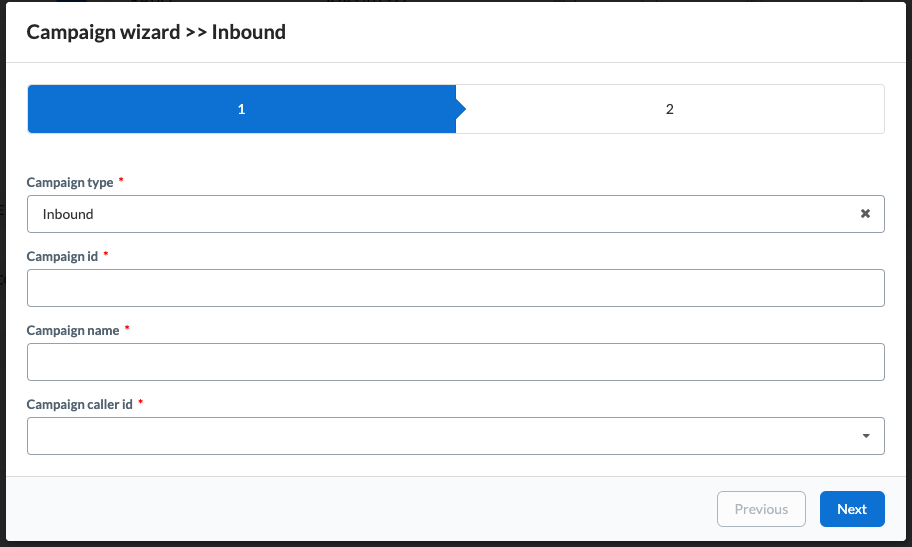Click the red asterisk beside Campaign caller id
912x547 pixels.
tap(140, 402)
